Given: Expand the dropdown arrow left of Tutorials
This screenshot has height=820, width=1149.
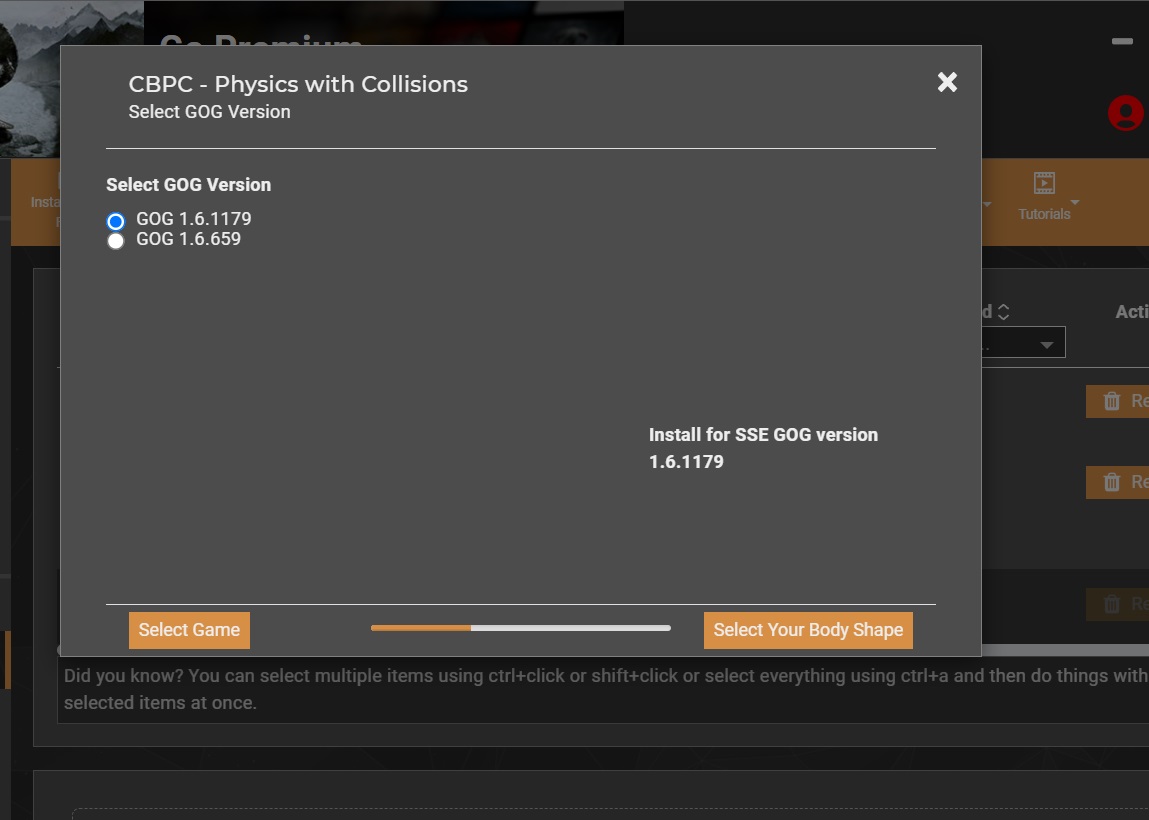Looking at the screenshot, I should (x=986, y=204).
